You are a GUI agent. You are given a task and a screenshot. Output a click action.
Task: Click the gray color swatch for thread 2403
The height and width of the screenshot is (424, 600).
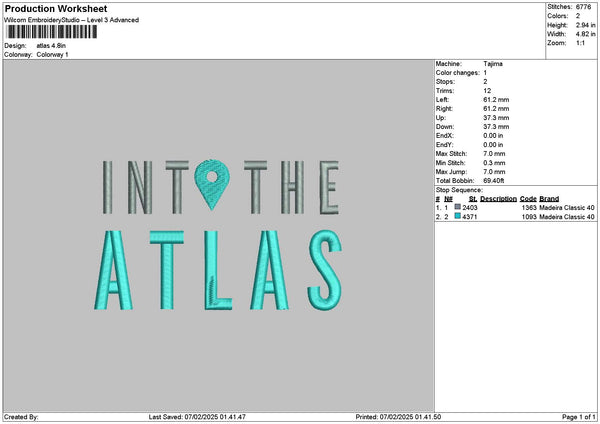point(457,207)
